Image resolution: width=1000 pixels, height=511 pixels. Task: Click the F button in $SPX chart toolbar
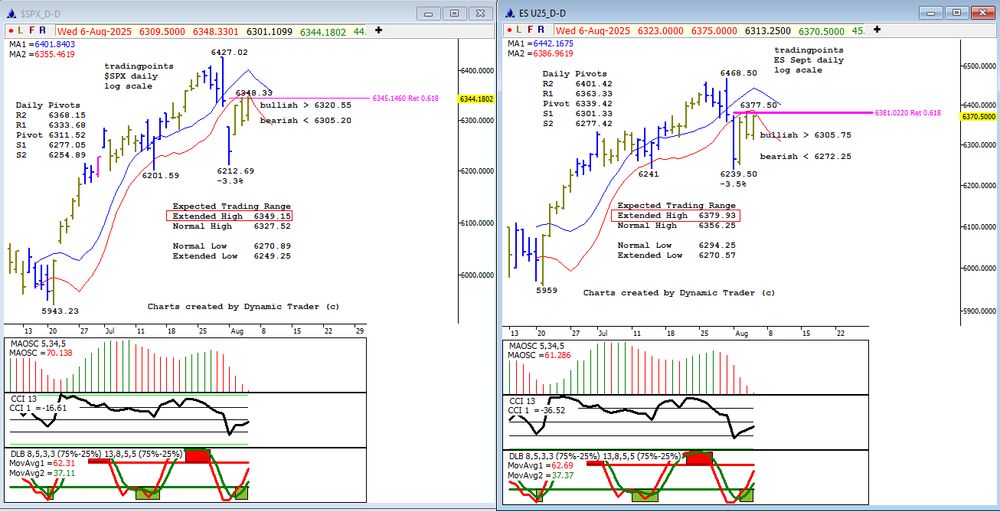pyautogui.click(x=32, y=30)
